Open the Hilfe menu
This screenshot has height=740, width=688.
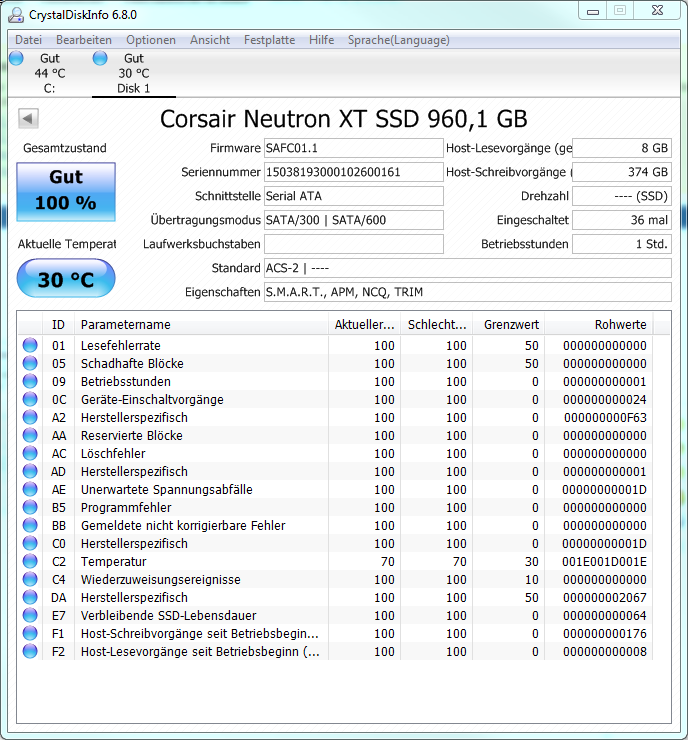tap(321, 40)
